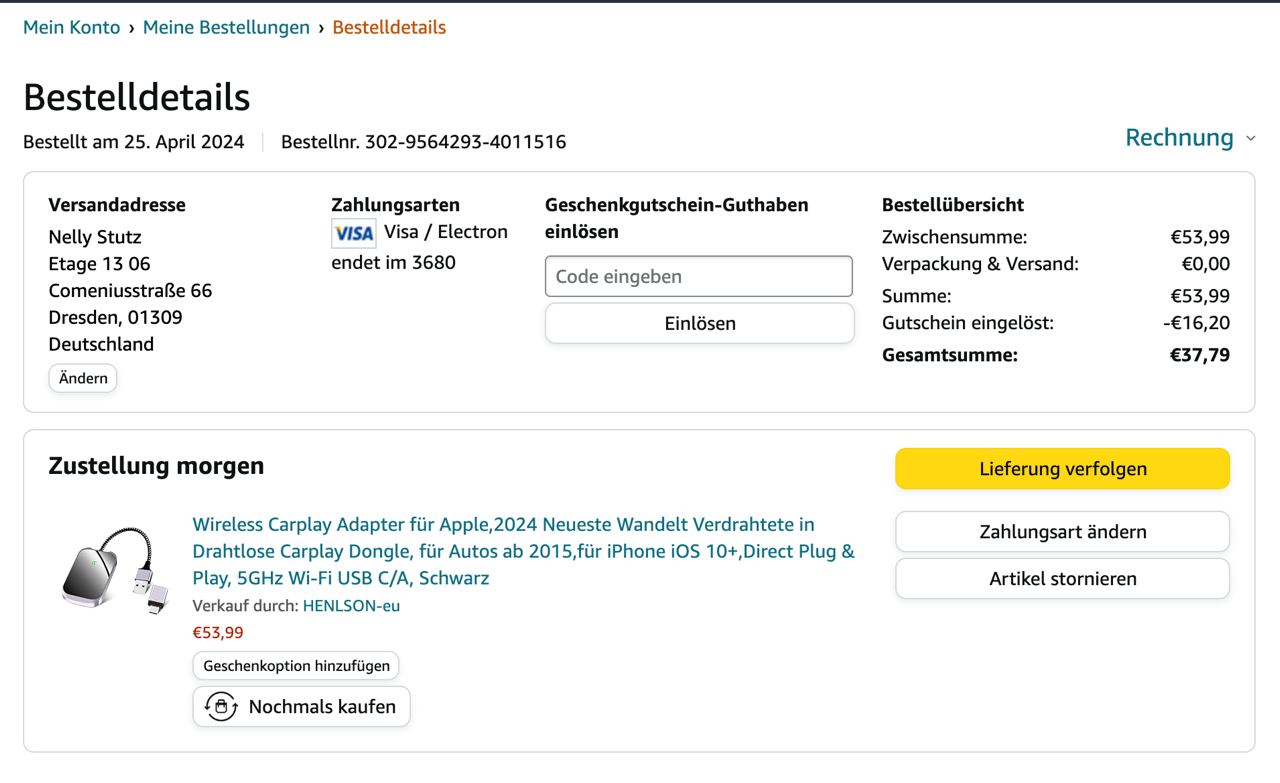Image resolution: width=1280 pixels, height=783 pixels.
Task: Go to Mein Konto breadcrumb
Action: click(x=72, y=27)
